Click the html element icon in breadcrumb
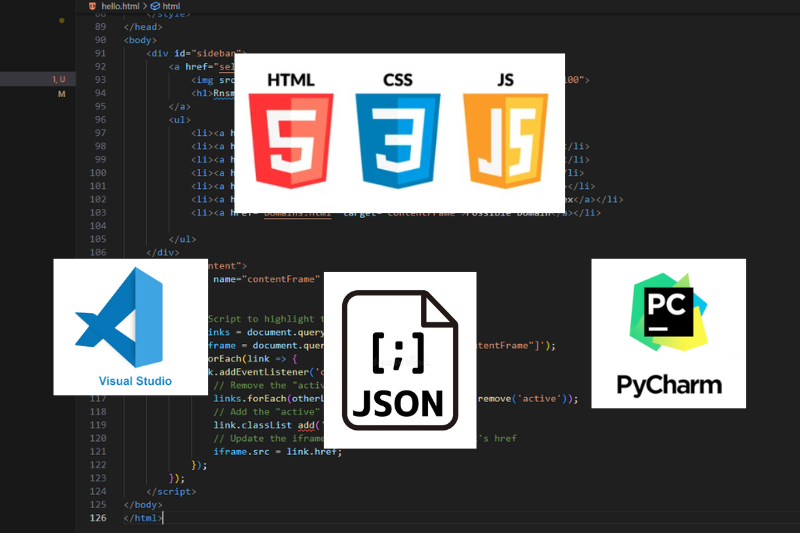The image size is (800, 533). (x=155, y=6)
